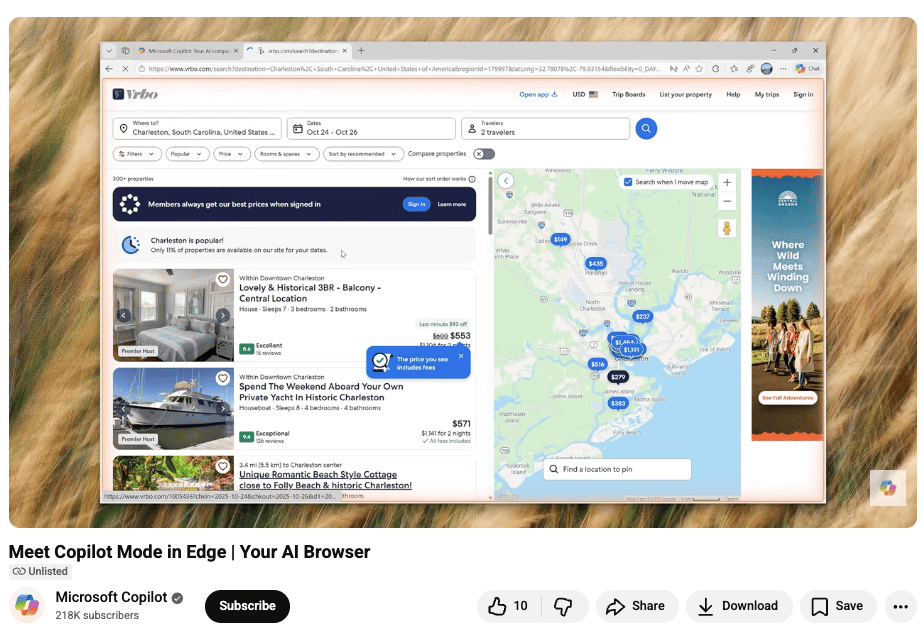The height and width of the screenshot is (633, 924).
Task: Click the Share button
Action: 636,606
